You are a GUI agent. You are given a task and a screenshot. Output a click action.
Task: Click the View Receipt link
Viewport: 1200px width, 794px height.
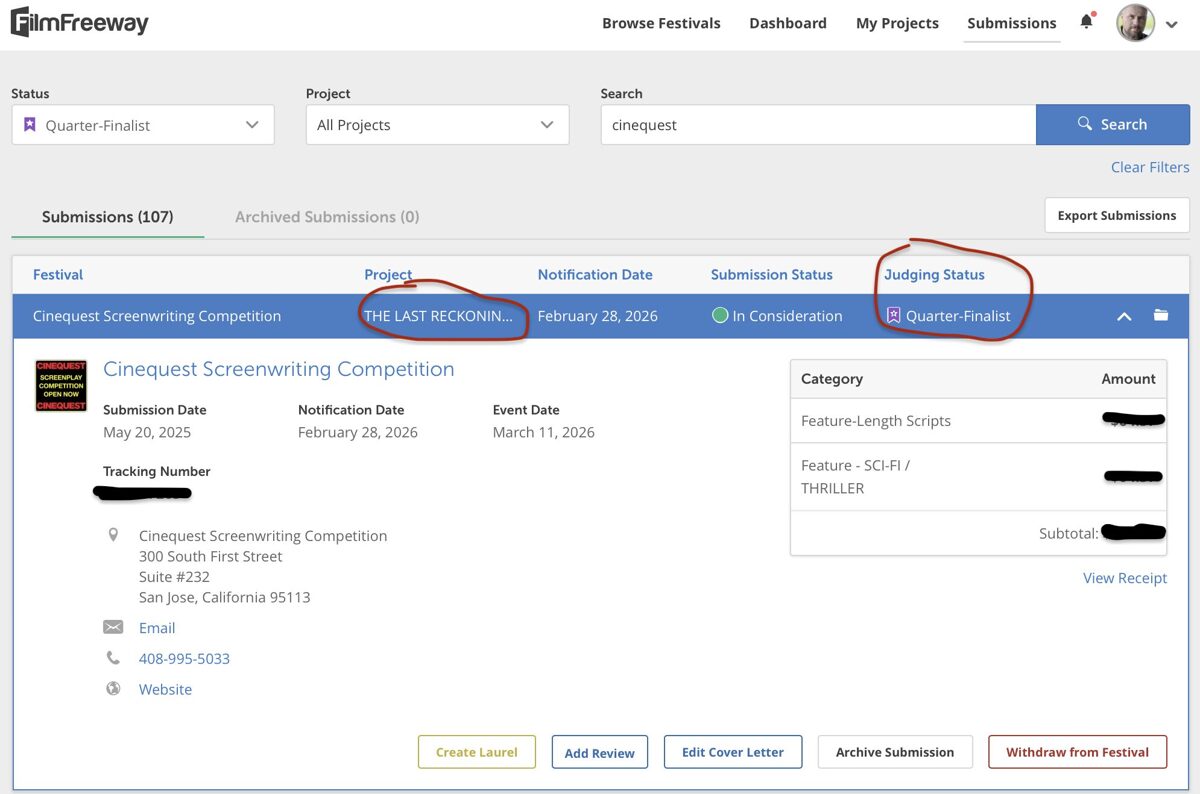pyautogui.click(x=1124, y=578)
